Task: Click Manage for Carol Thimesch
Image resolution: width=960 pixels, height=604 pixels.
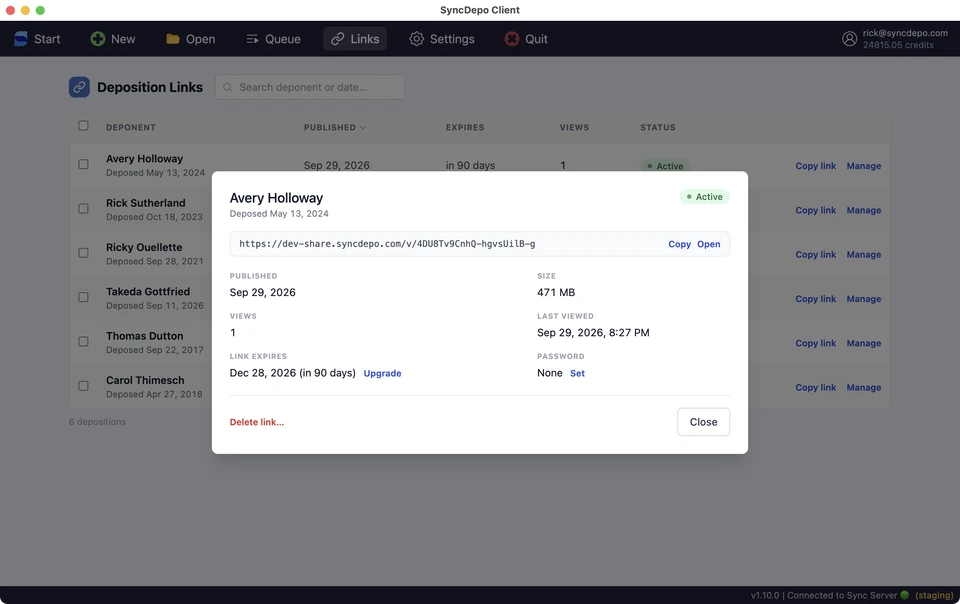Action: (864, 387)
